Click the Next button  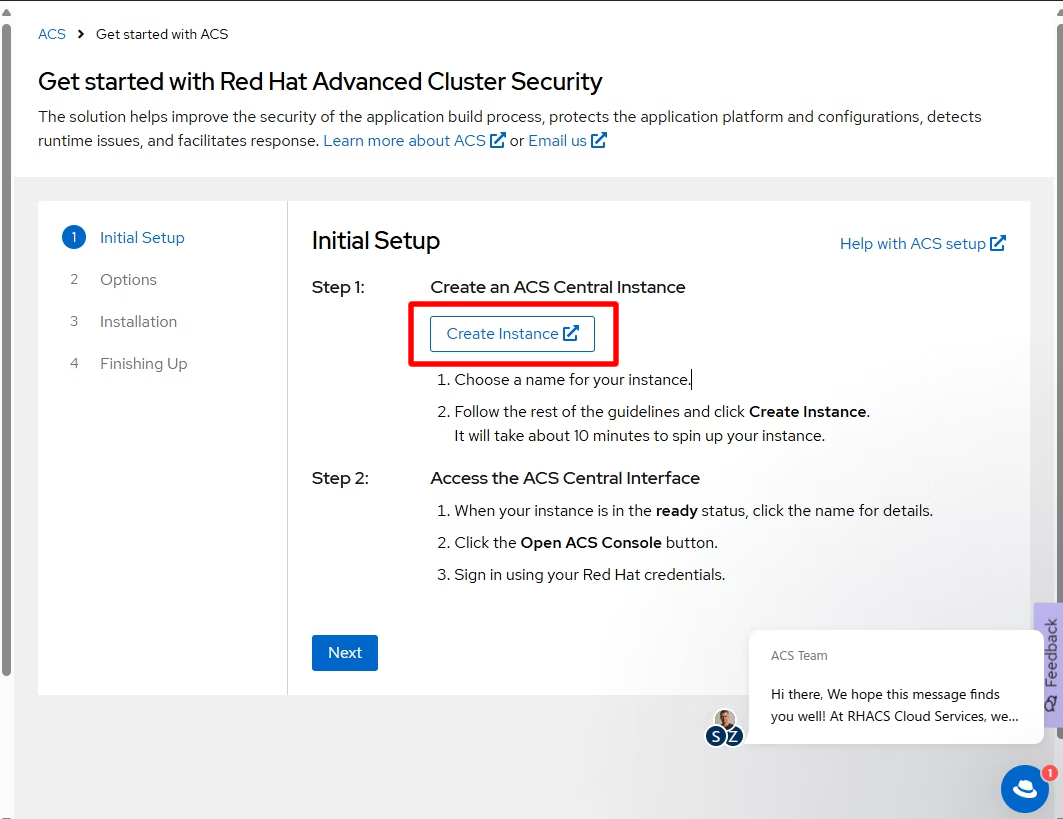[x=344, y=652]
